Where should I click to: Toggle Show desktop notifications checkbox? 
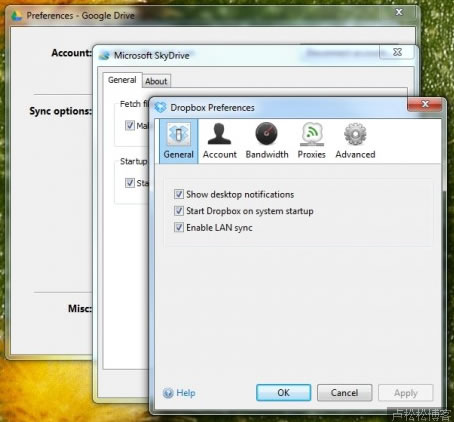pos(179,194)
